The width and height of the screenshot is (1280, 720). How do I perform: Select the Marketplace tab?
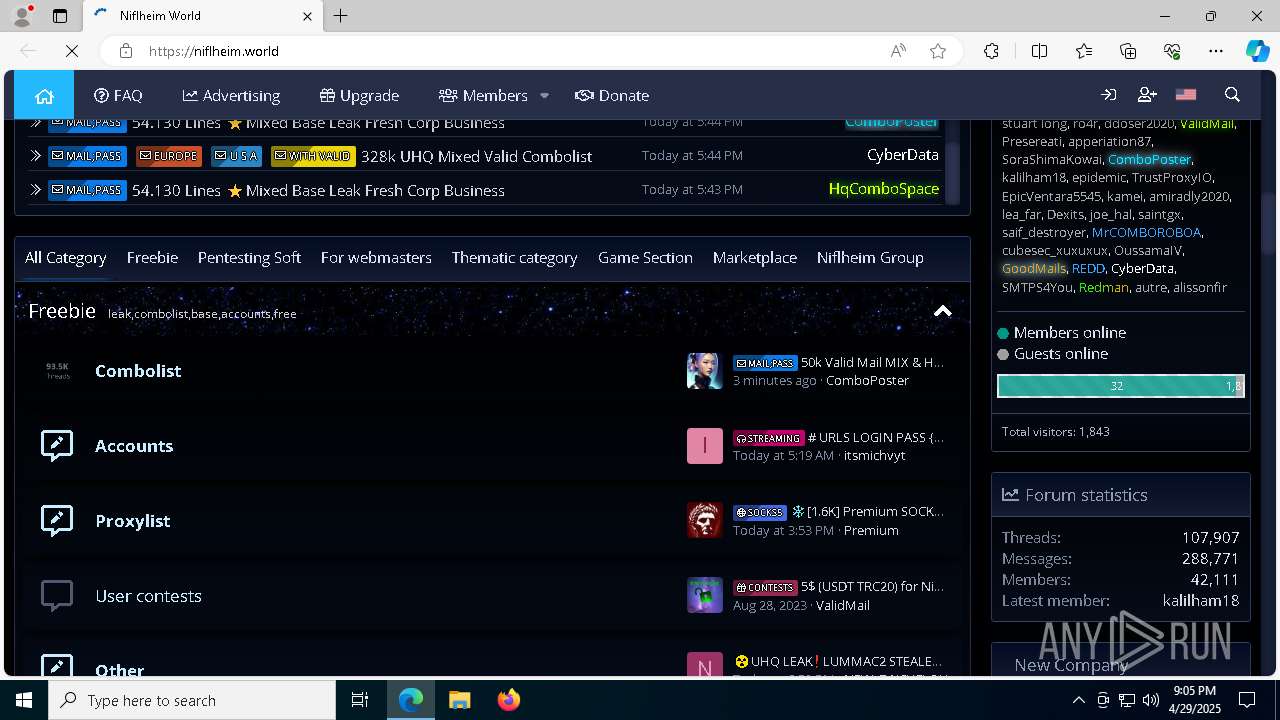(x=755, y=258)
